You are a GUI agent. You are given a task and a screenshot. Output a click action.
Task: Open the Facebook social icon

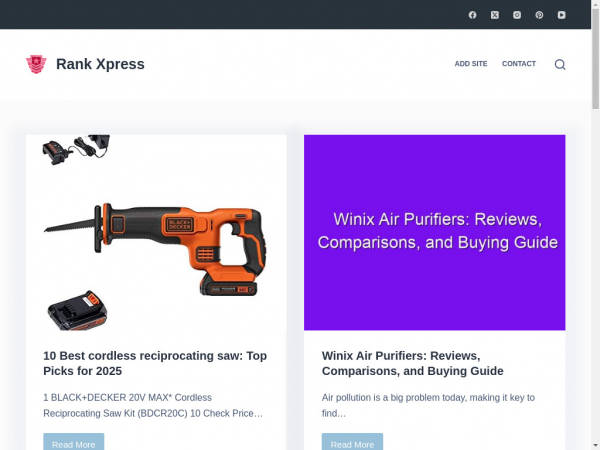click(473, 15)
